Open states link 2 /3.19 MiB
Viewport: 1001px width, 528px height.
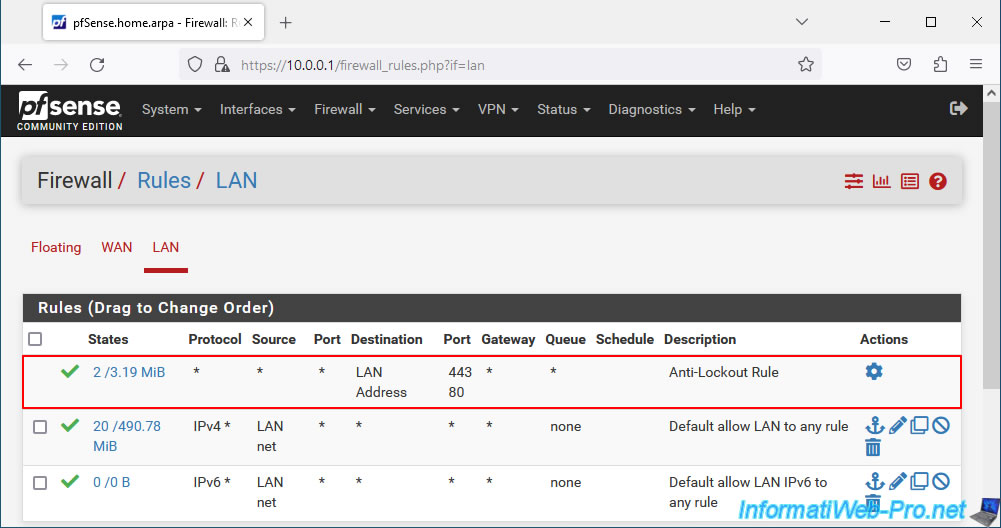[129, 372]
